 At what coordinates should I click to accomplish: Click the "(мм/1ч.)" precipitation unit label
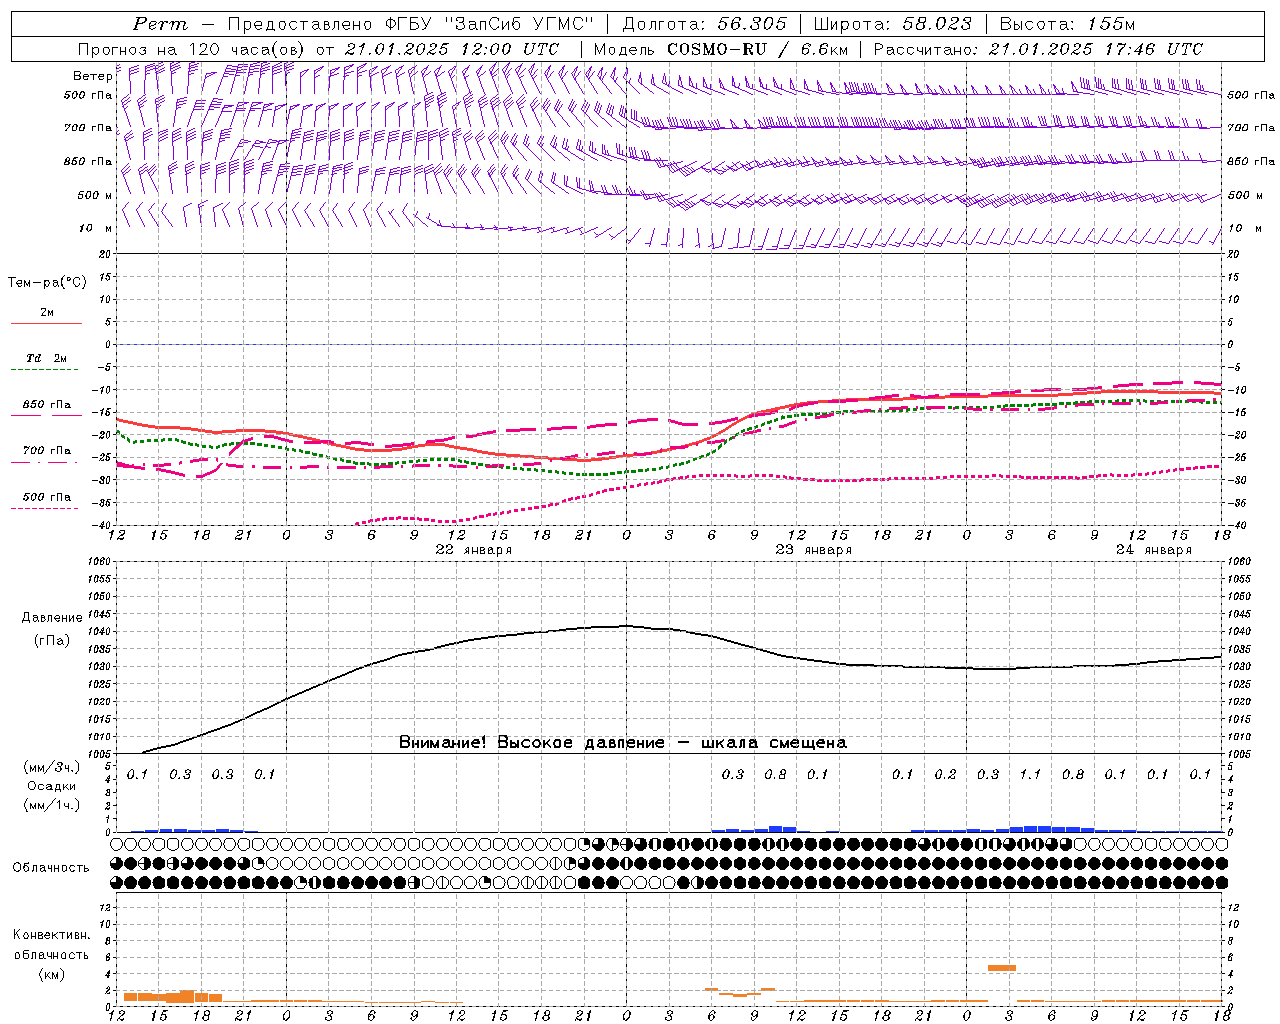coord(52,805)
